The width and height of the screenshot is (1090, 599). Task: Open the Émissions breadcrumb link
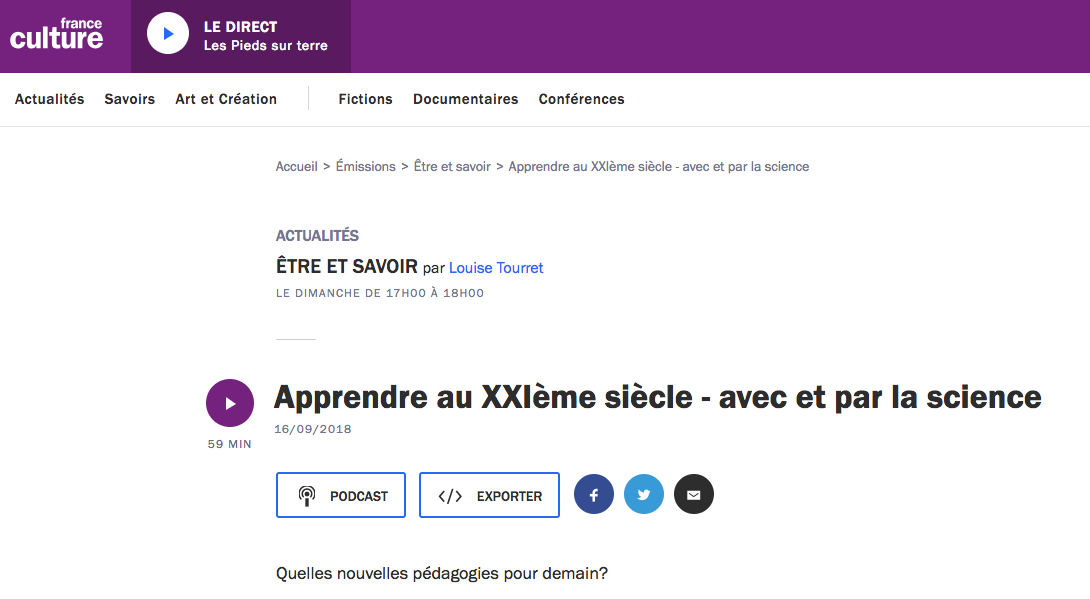pos(366,167)
